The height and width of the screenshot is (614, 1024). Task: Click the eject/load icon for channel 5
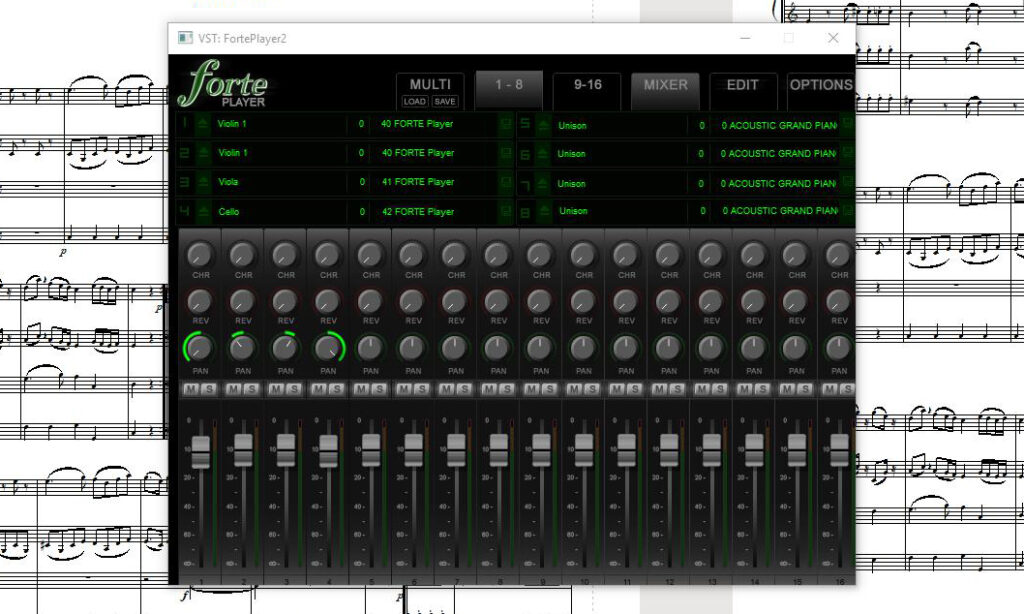543,125
